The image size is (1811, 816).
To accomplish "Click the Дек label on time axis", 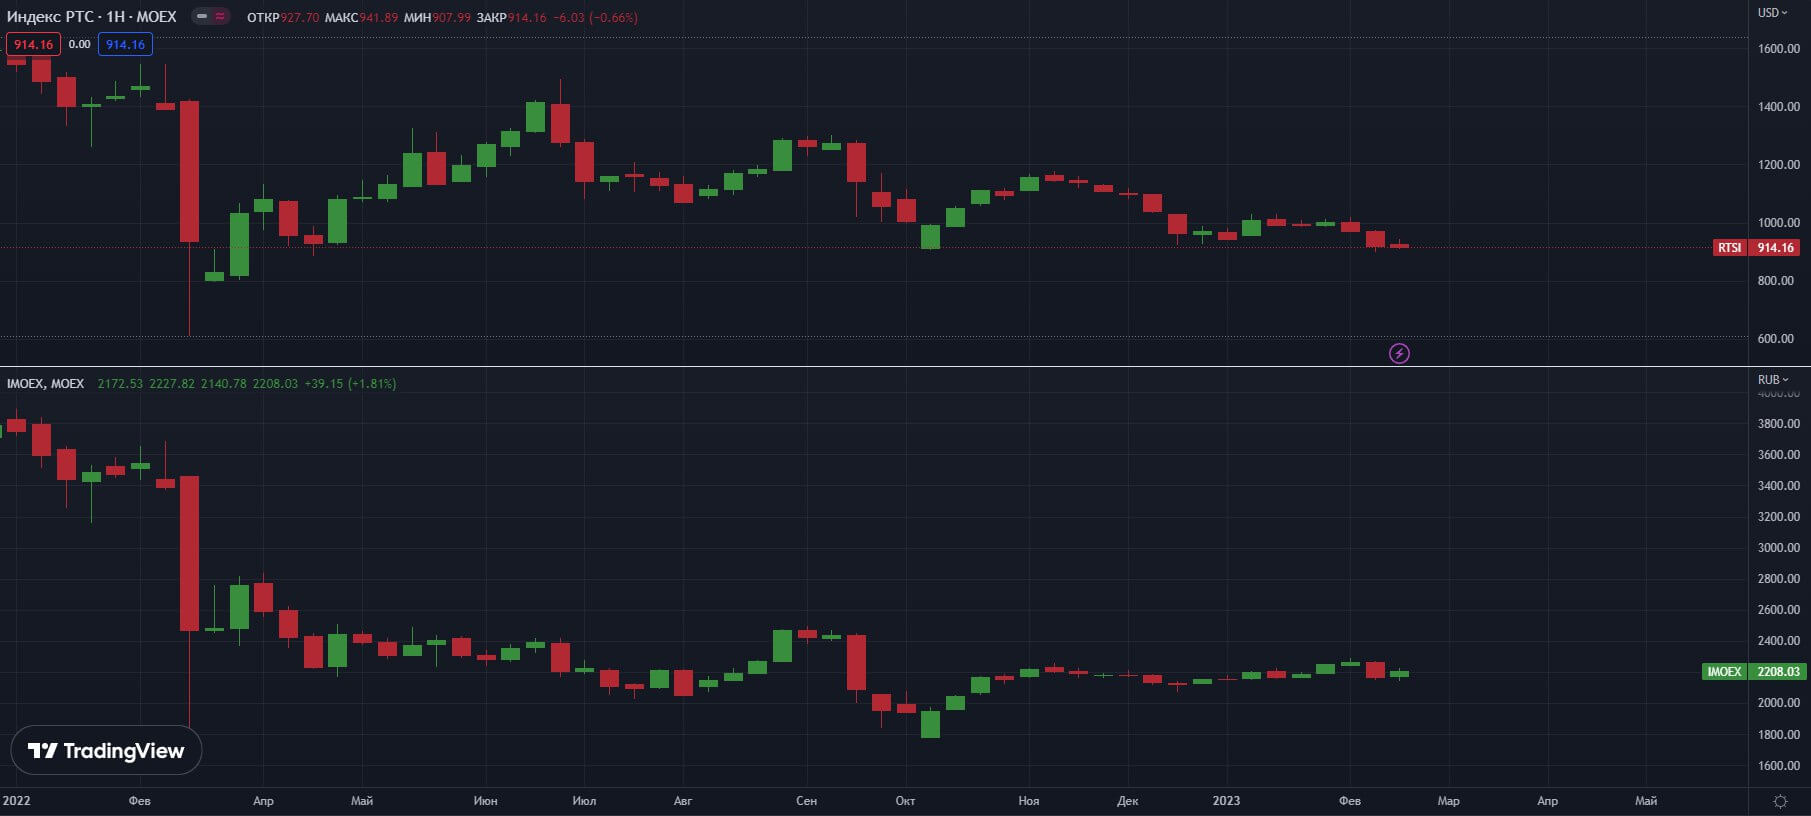I will point(1127,801).
